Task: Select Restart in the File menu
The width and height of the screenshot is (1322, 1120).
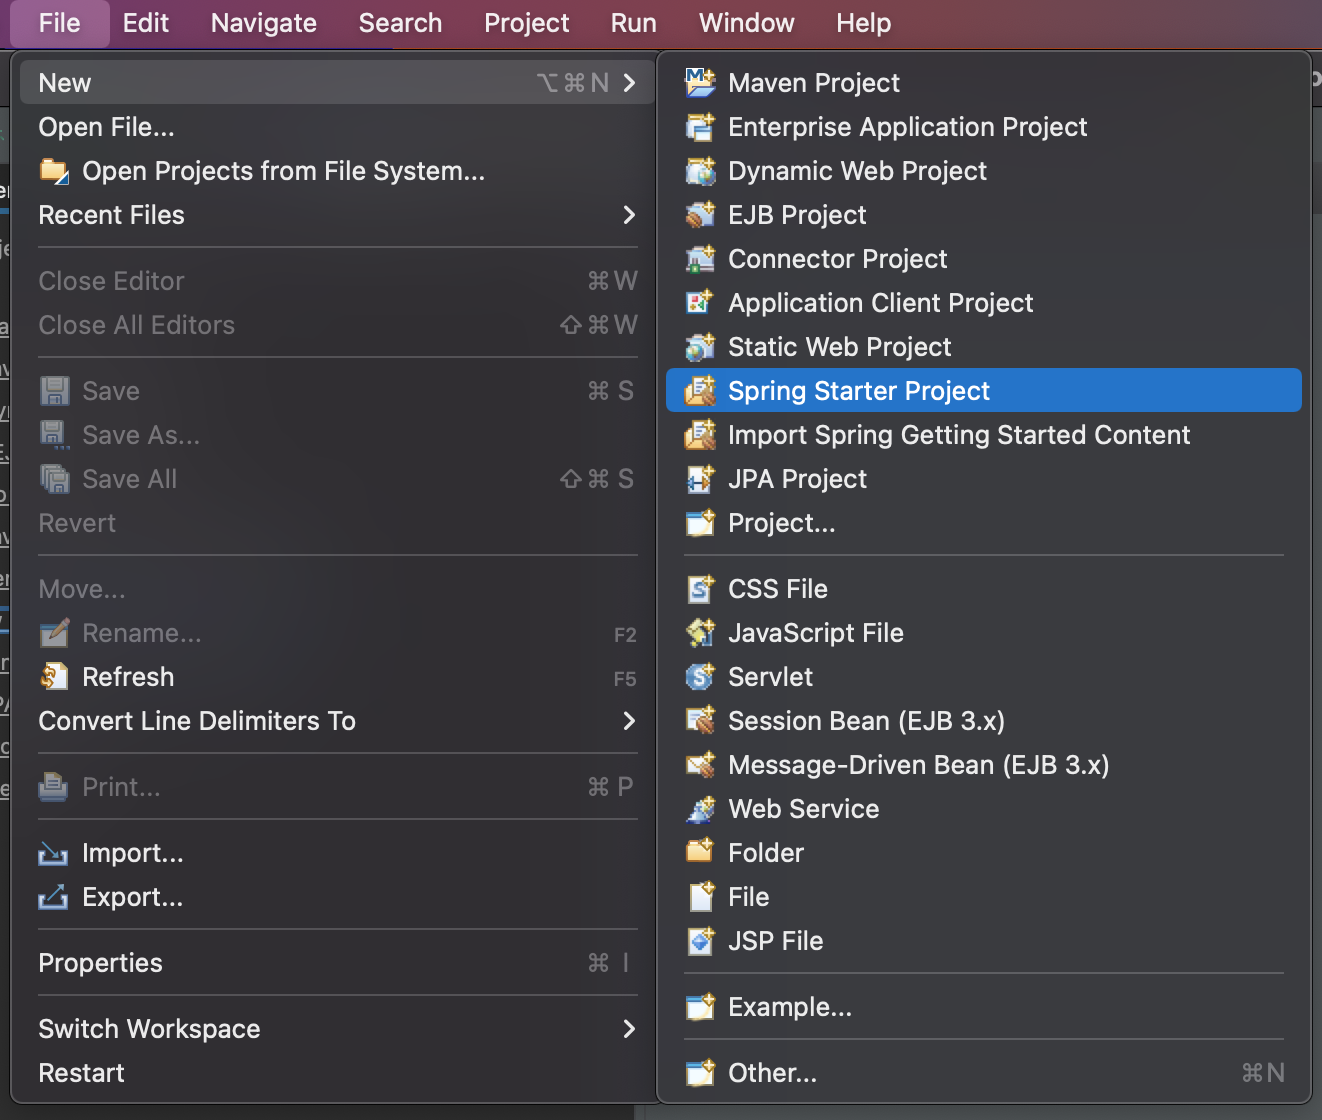Action: (x=338, y=1072)
